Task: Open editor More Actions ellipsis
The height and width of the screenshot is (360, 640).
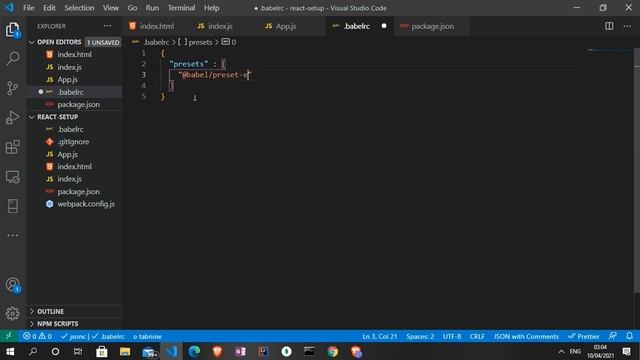Action: click(x=627, y=26)
